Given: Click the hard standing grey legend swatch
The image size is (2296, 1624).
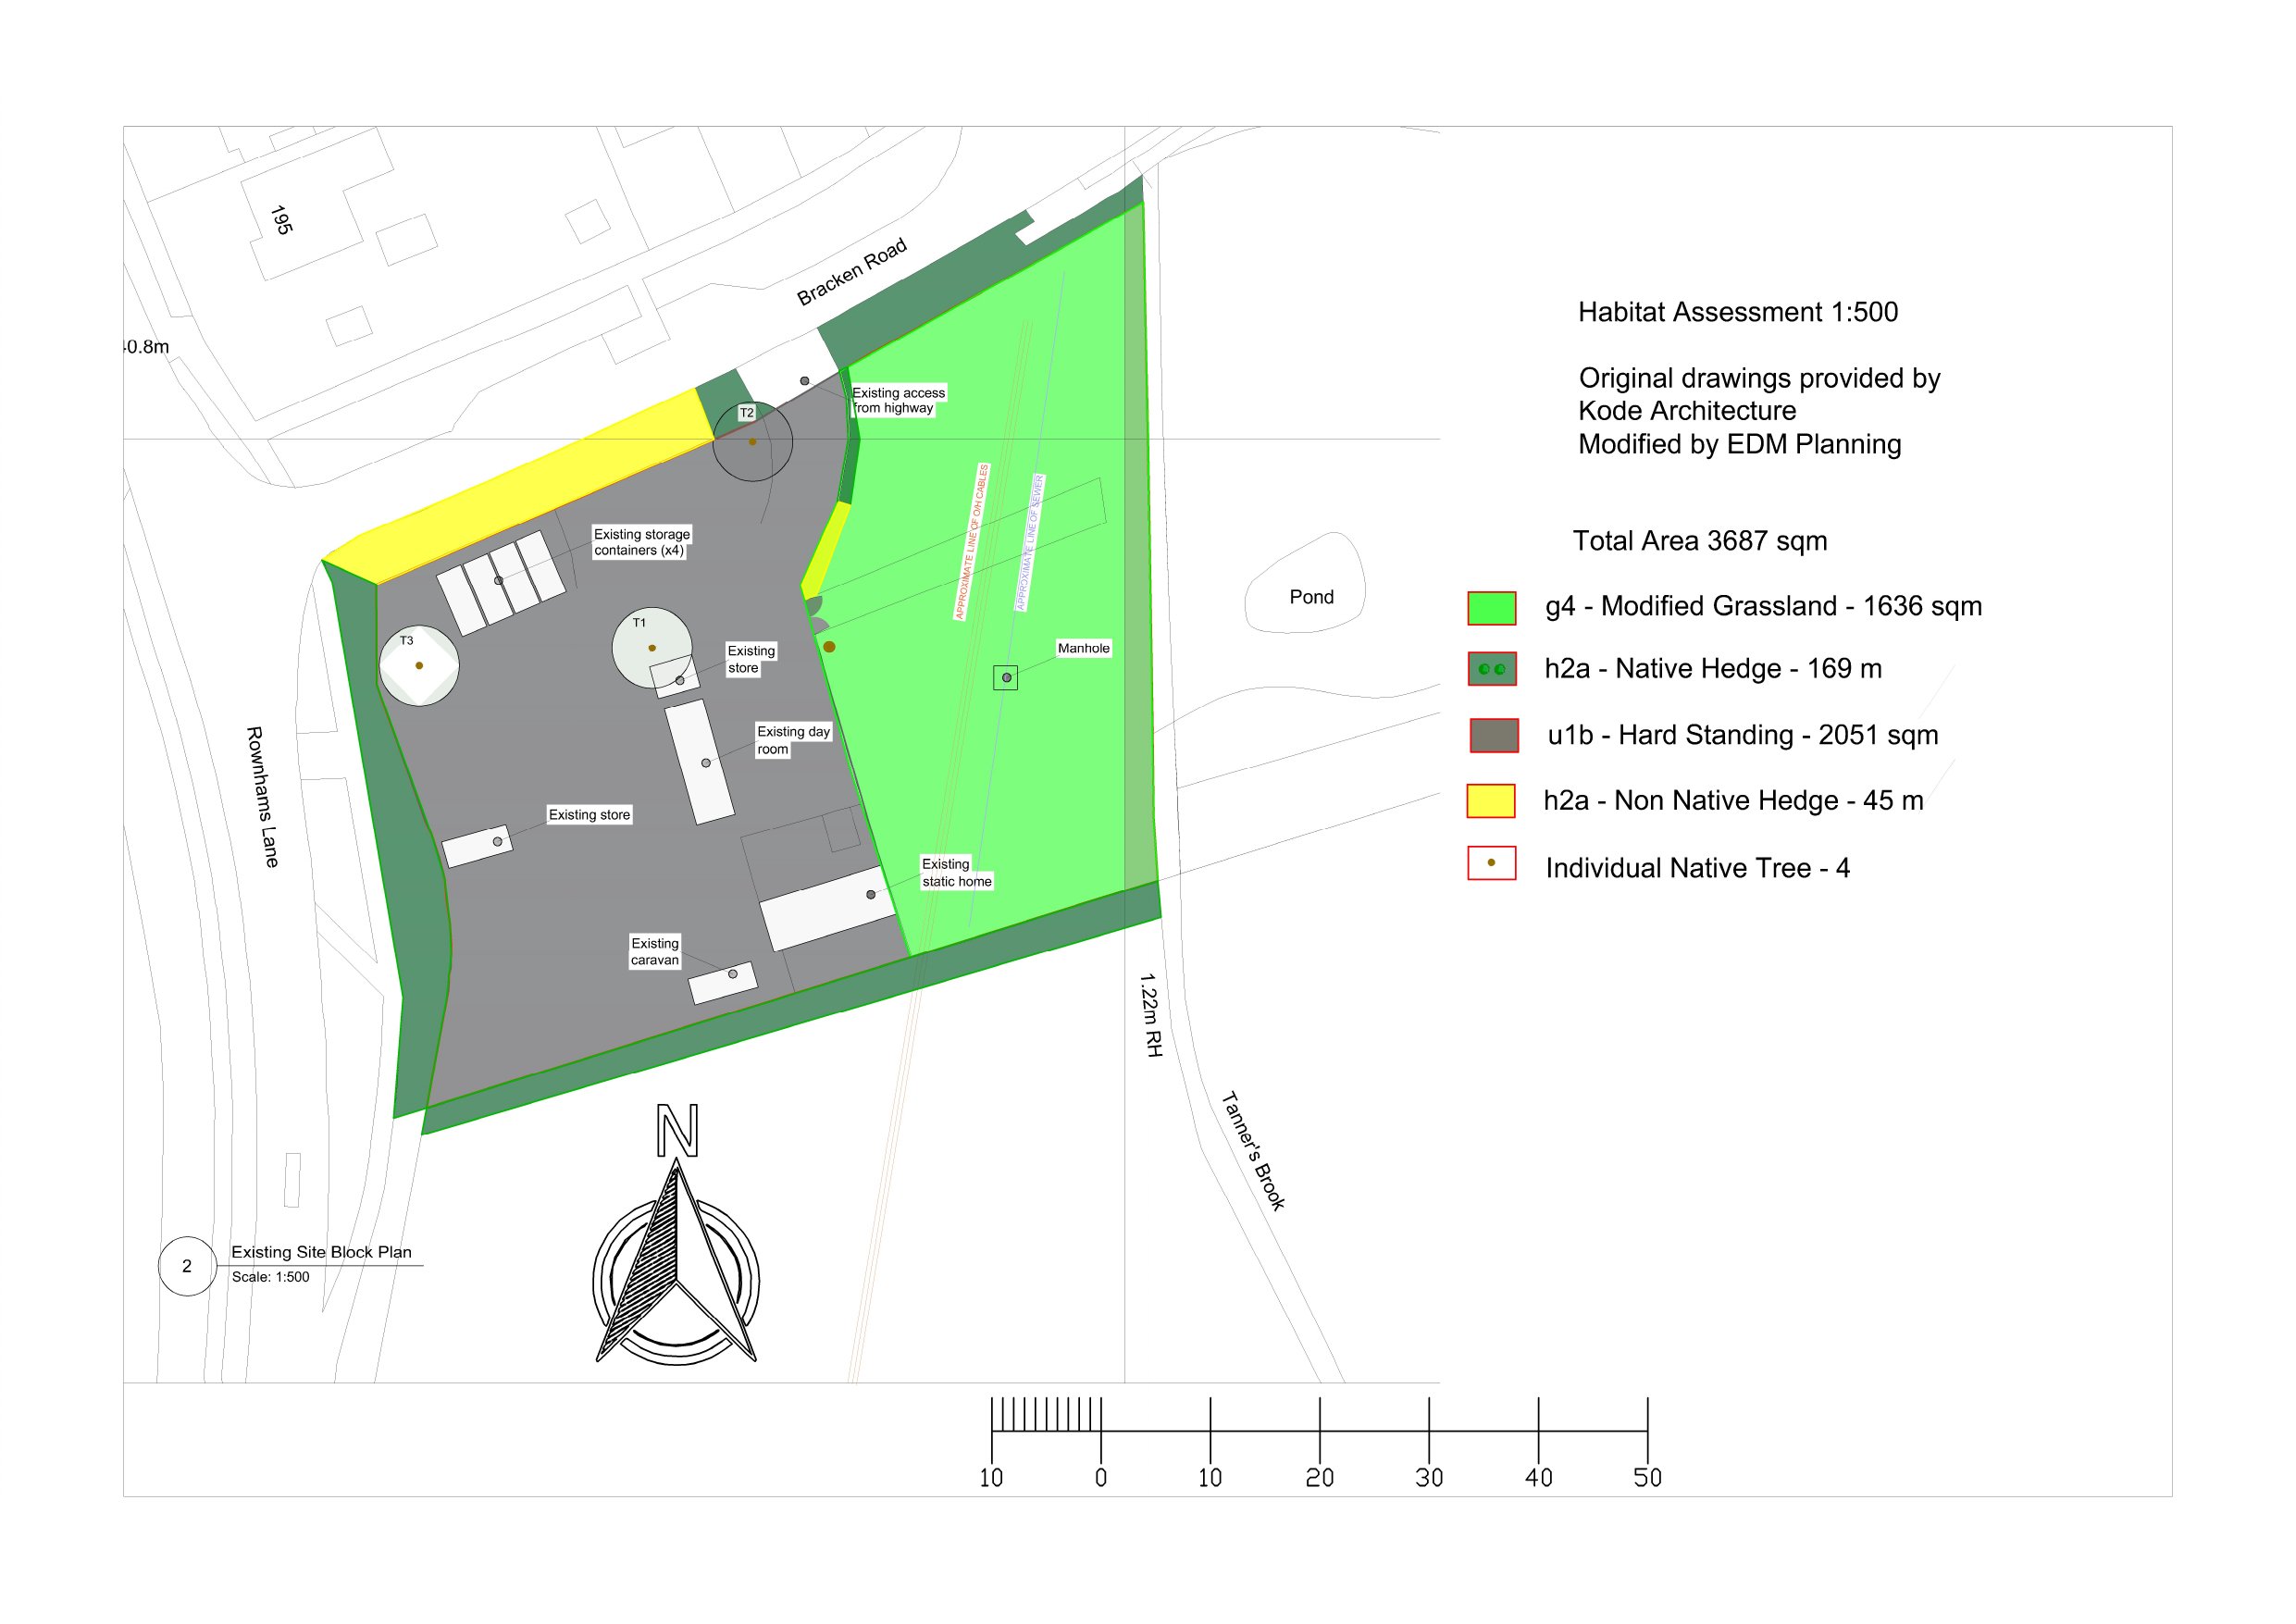Looking at the screenshot, I should (1493, 735).
